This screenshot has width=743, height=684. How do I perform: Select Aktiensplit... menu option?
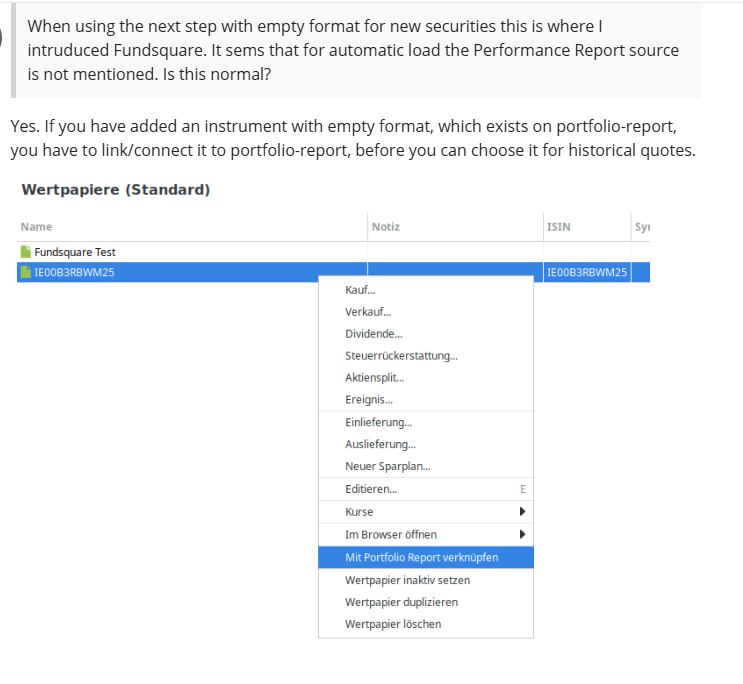point(426,377)
